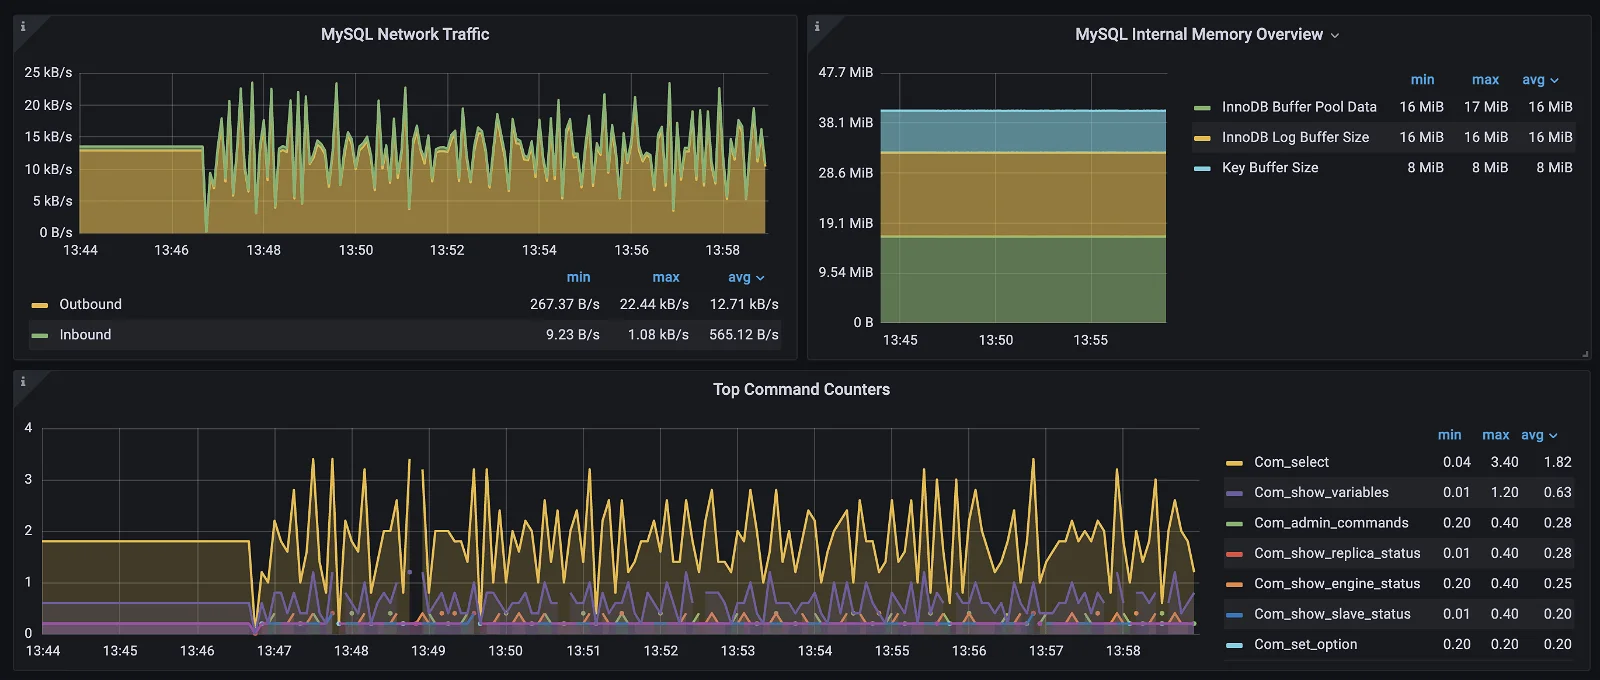This screenshot has width=1600, height=680.
Task: Select the Com_select min value 0.04
Action: click(1457, 462)
